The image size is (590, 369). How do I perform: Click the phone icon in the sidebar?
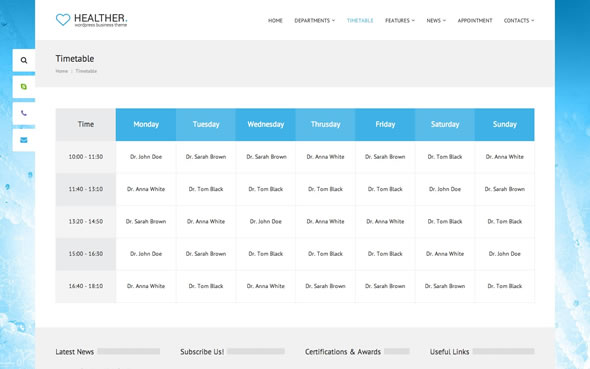[24, 113]
